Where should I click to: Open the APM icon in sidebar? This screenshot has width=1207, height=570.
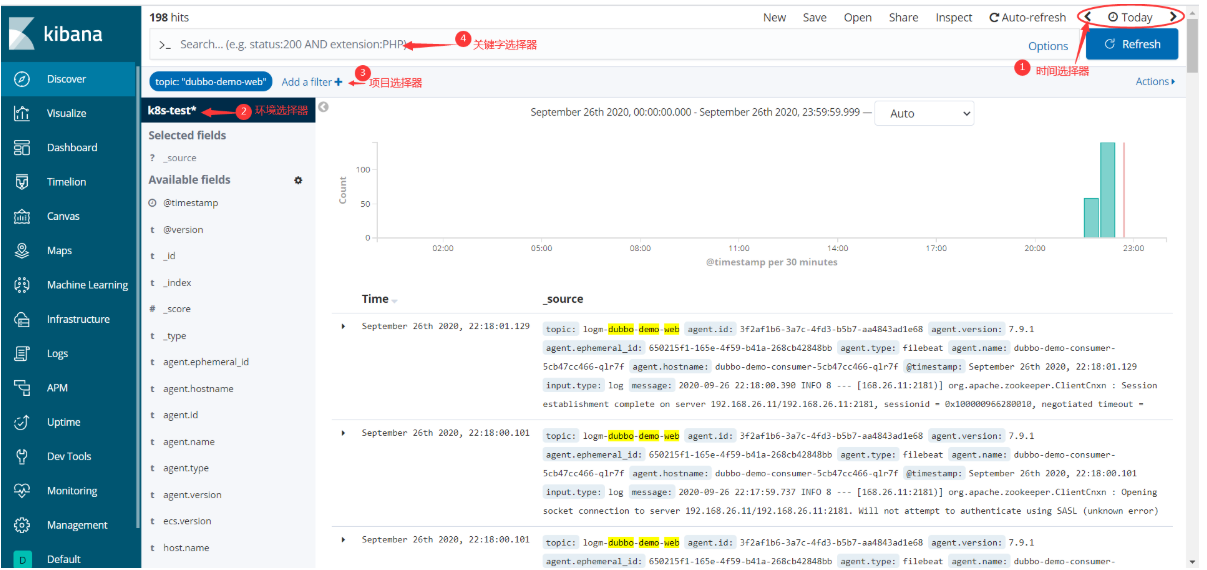(22, 388)
